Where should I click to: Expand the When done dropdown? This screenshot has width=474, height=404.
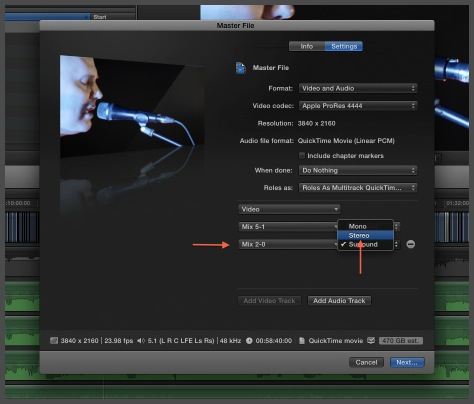(358, 170)
